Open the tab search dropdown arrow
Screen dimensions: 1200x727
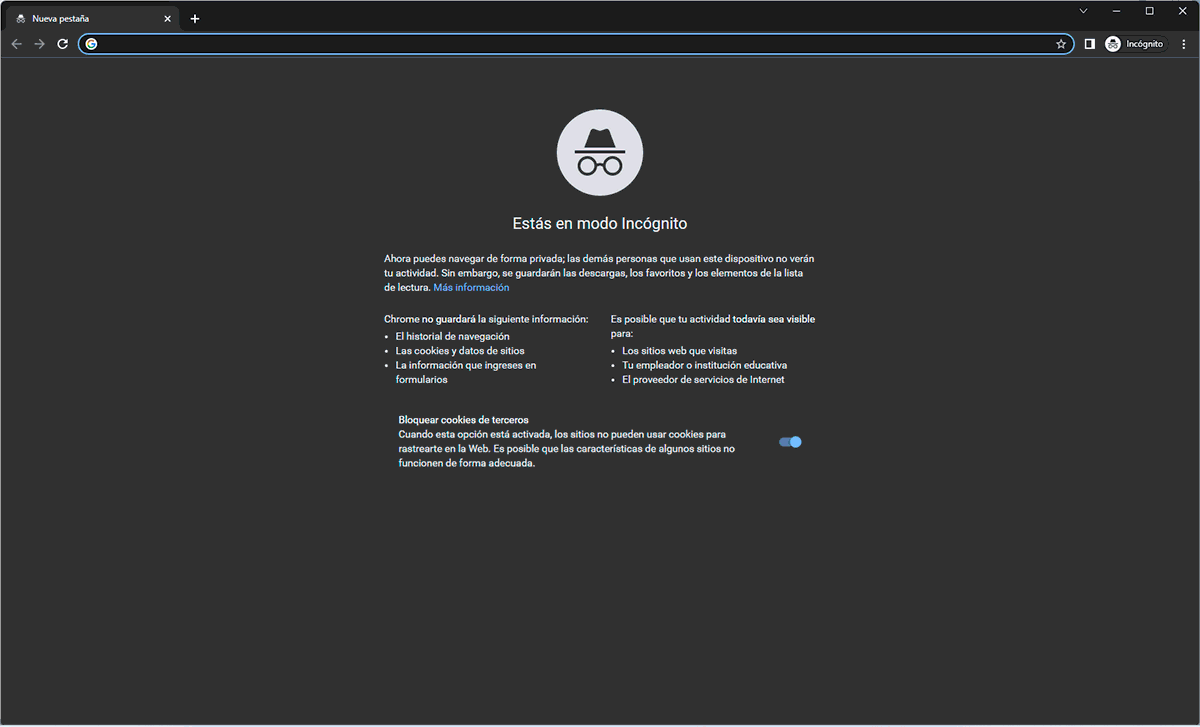click(1083, 11)
